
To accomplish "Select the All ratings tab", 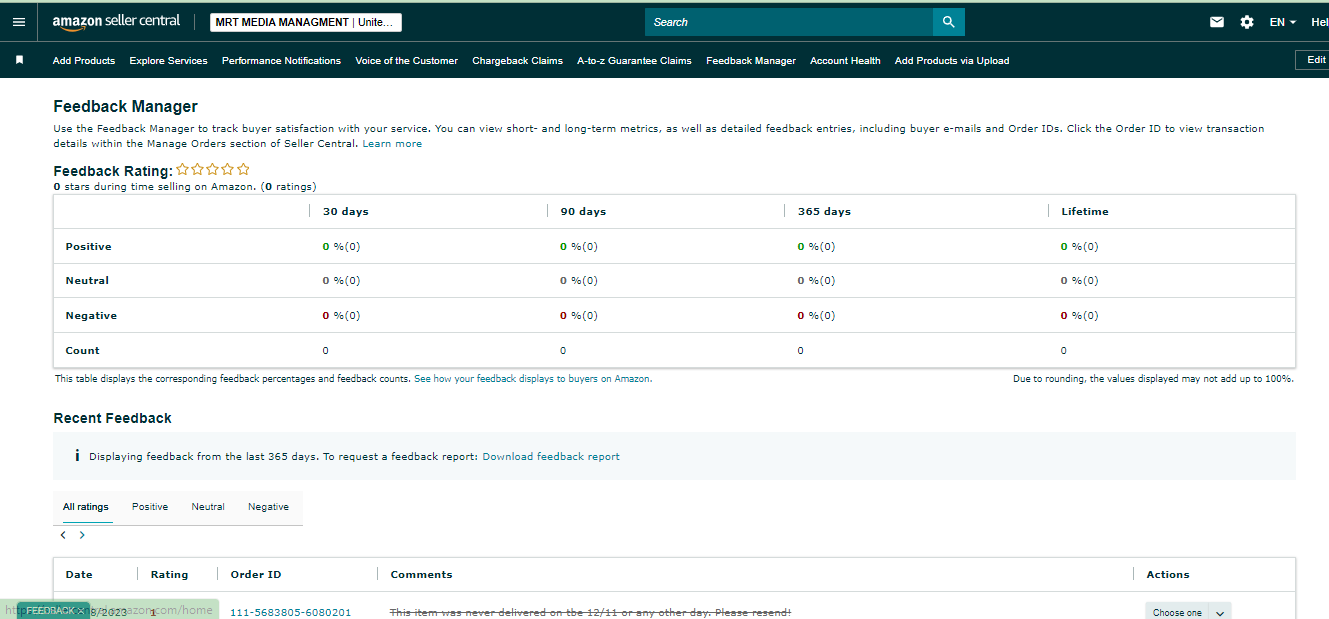I will [86, 507].
